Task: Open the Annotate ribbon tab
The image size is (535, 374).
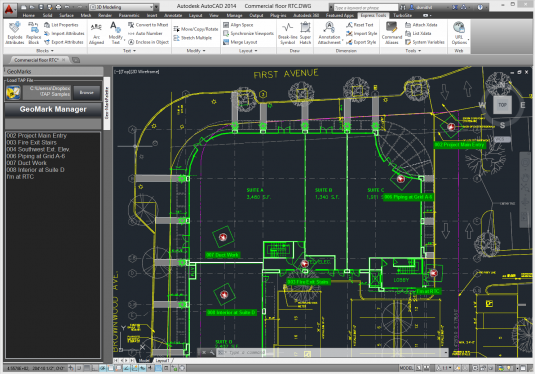Action: point(173,15)
